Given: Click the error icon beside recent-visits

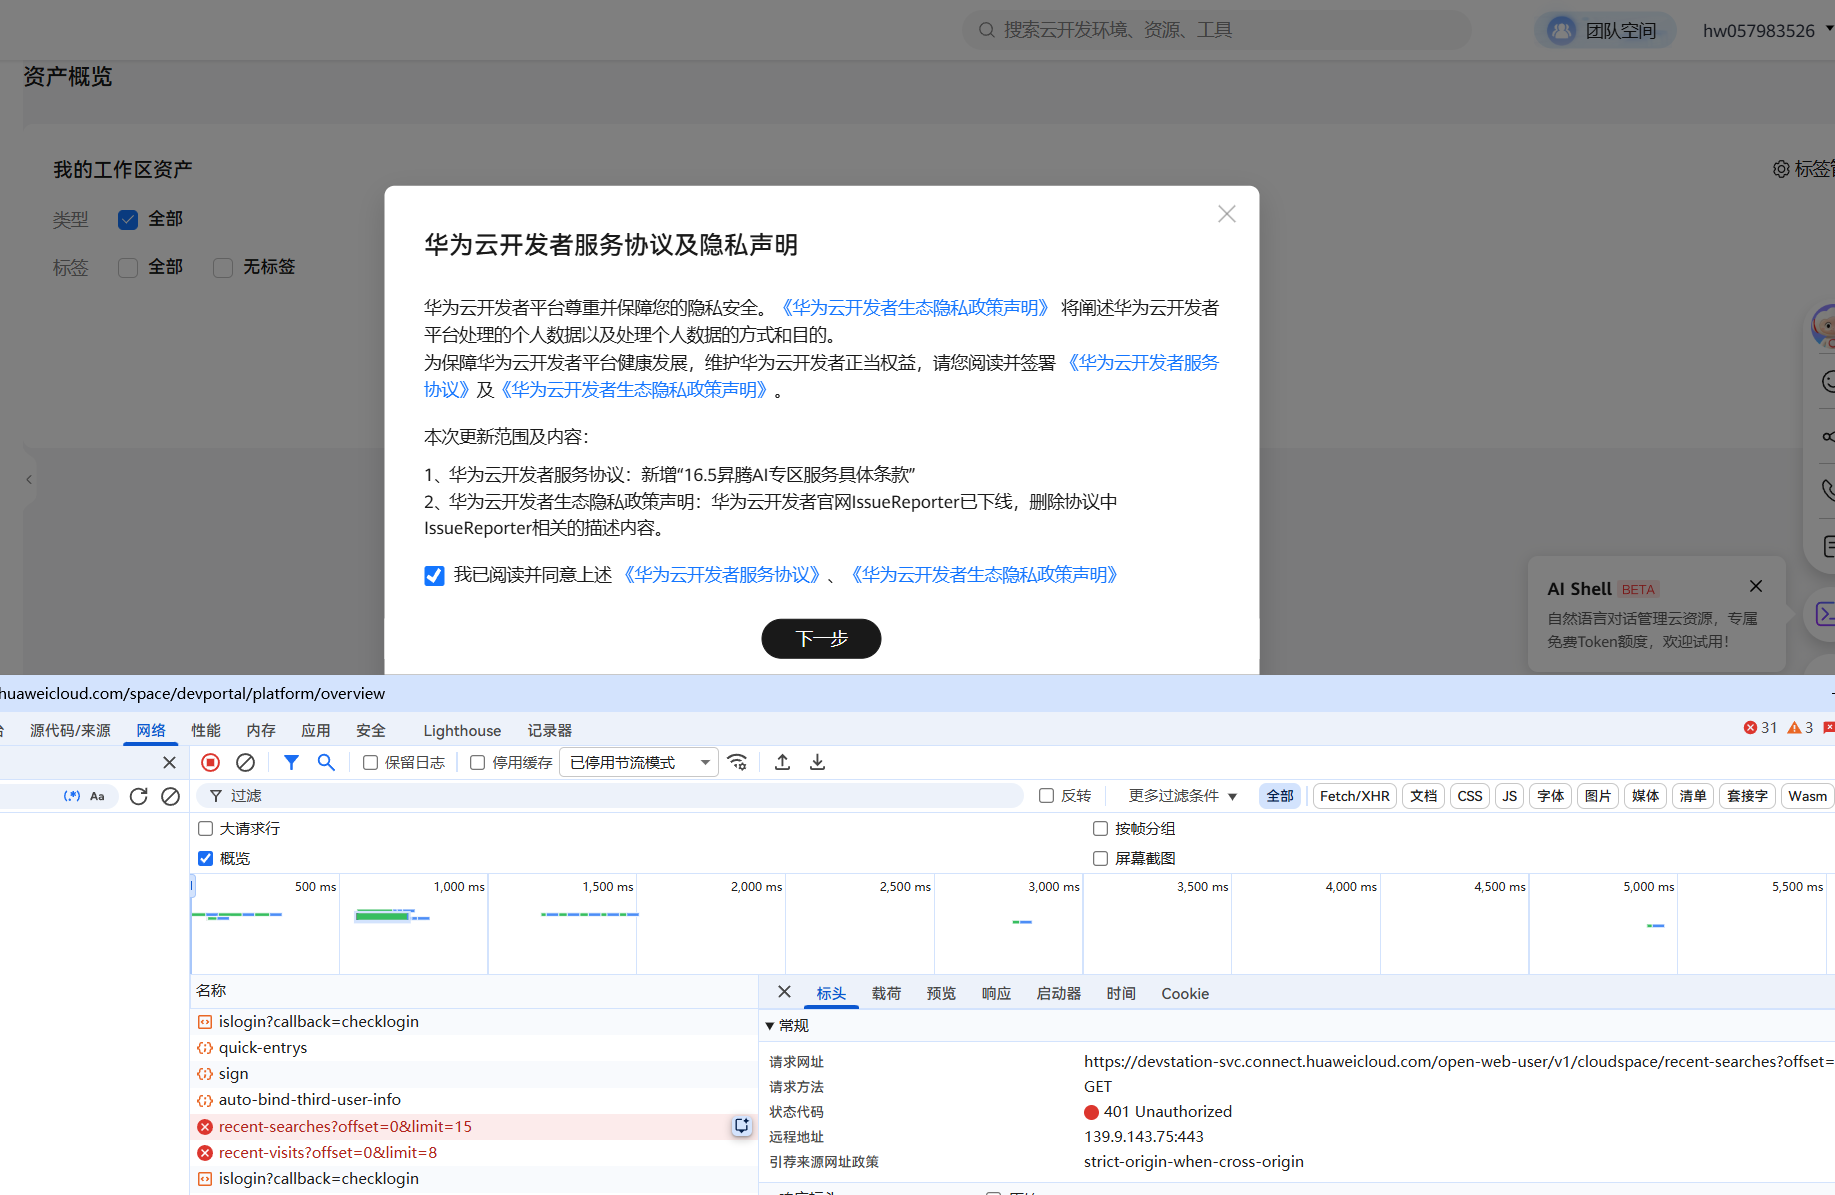Looking at the screenshot, I should (x=205, y=1153).
